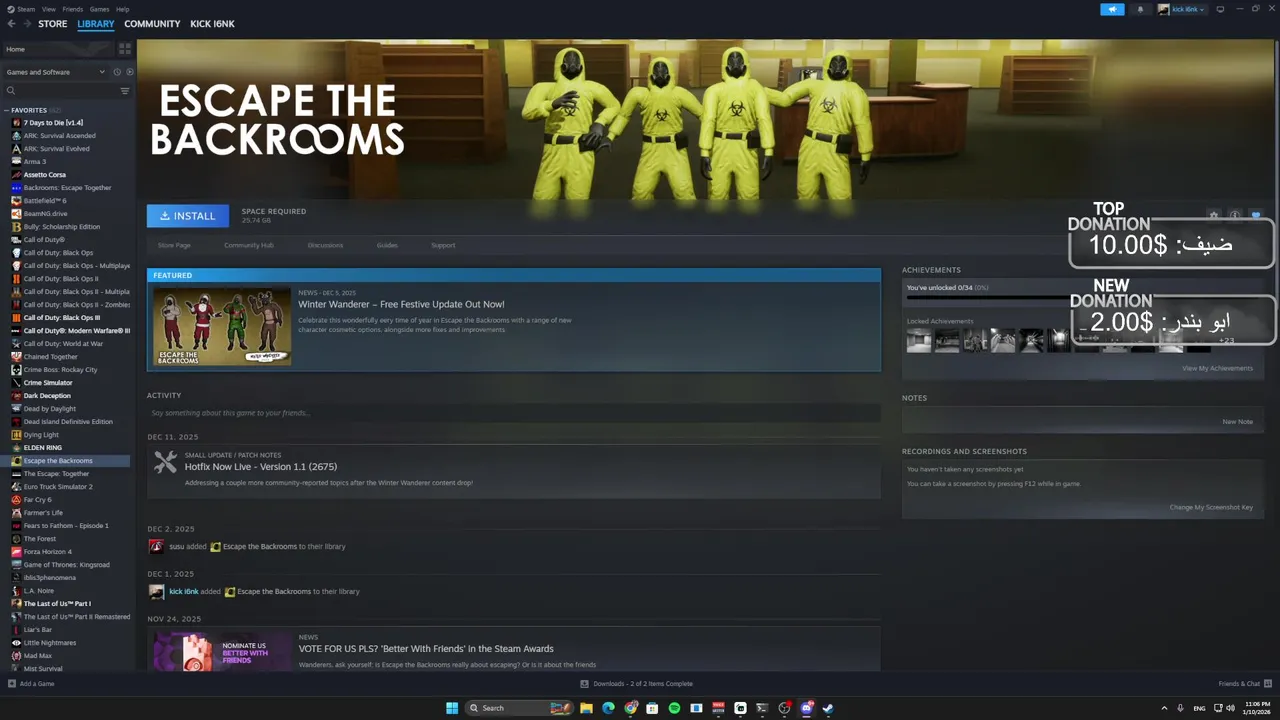Click the Steam logo menu
The height and width of the screenshot is (720, 1280).
21,9
